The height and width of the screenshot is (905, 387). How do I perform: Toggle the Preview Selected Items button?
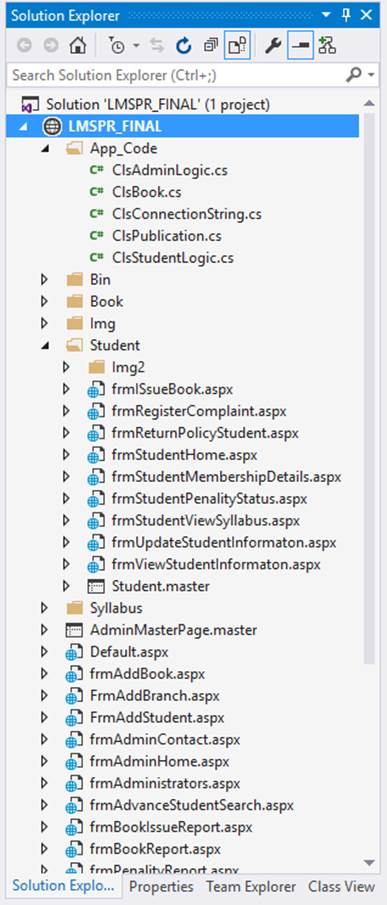pyautogui.click(x=300, y=46)
